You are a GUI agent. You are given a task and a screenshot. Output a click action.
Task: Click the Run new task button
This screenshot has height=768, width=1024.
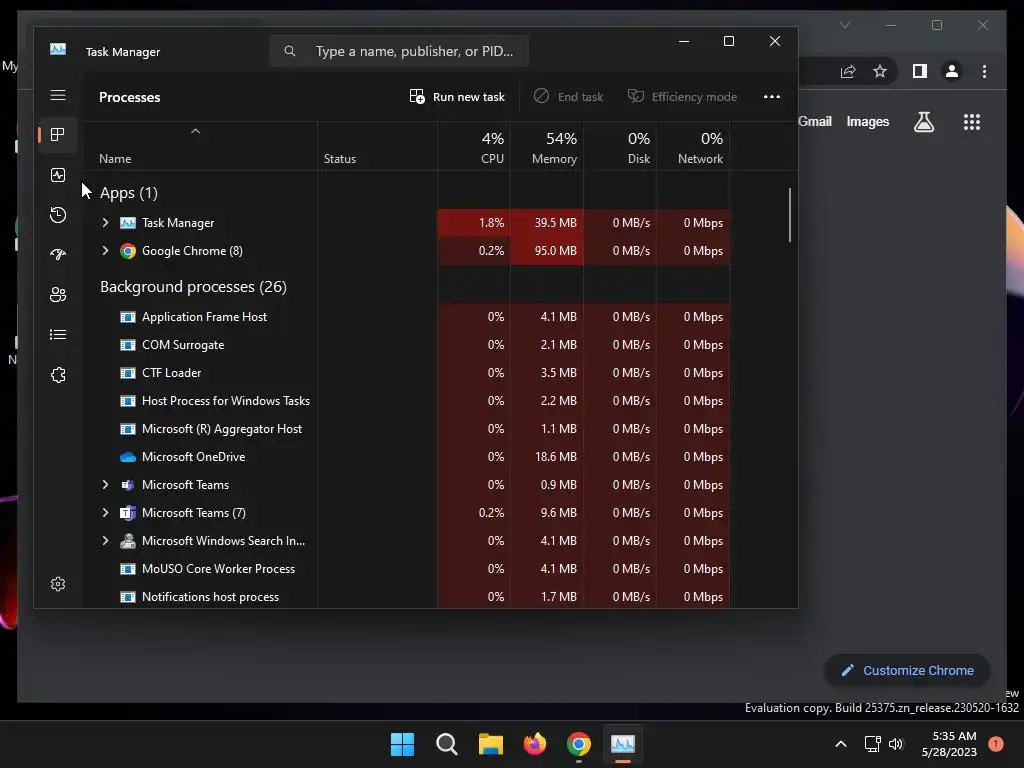[x=457, y=97]
